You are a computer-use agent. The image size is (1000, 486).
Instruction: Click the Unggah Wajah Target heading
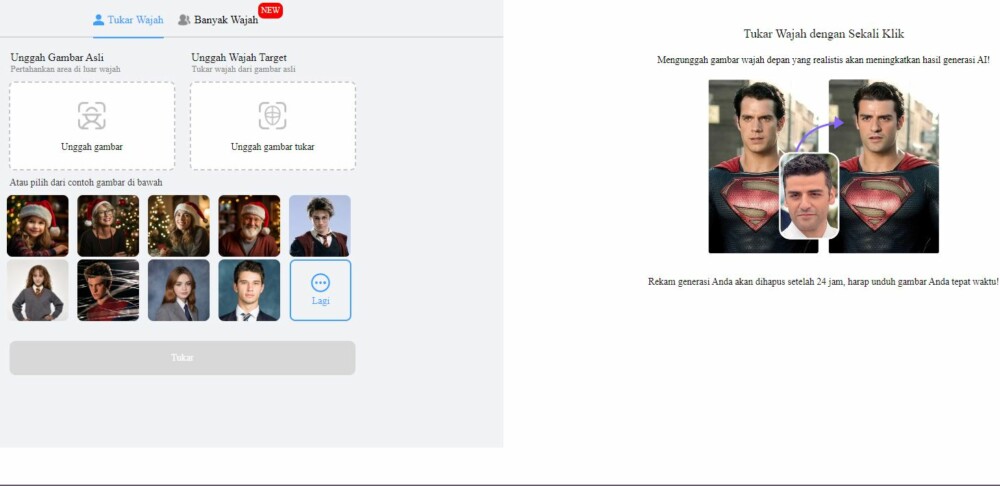[x=239, y=57]
